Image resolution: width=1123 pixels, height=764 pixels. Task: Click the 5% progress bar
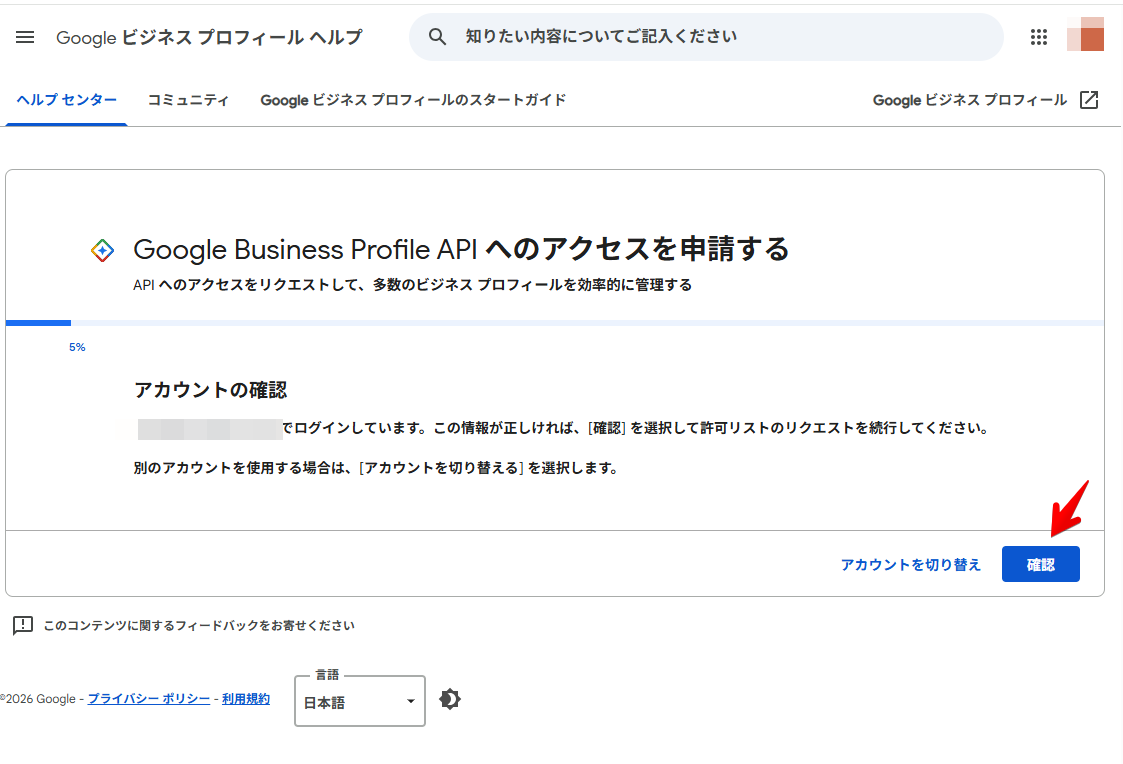554,323
